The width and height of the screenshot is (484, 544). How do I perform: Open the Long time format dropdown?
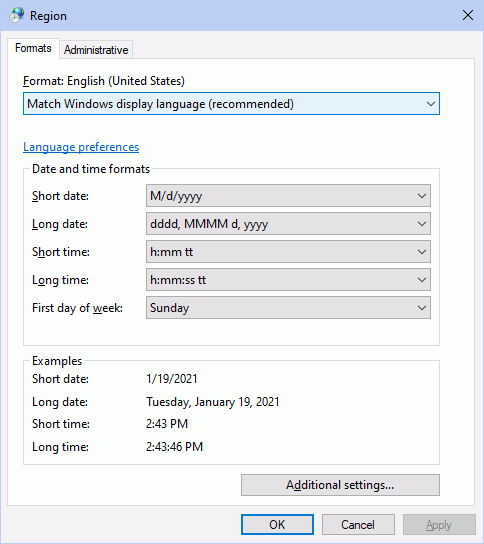(288, 280)
